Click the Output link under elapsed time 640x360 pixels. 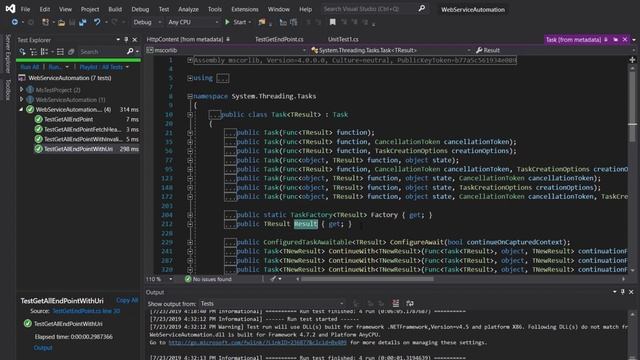pos(43,348)
